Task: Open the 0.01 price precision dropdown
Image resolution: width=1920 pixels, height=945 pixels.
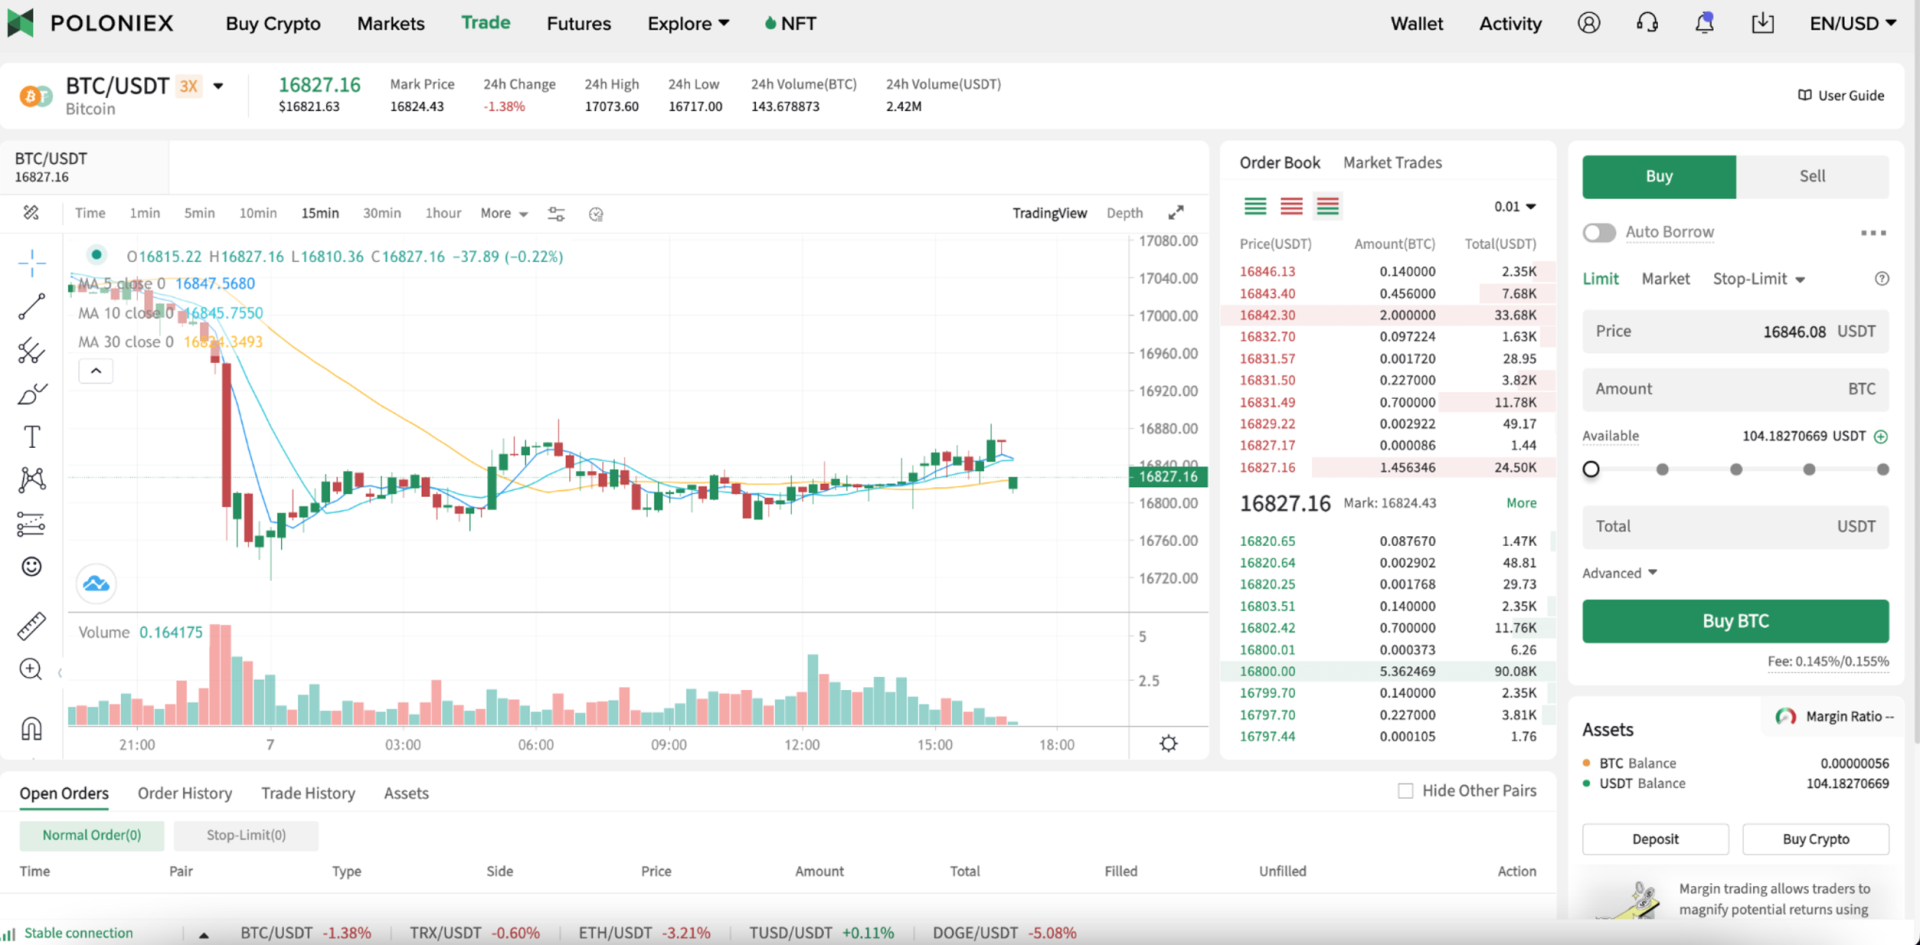Action: pos(1515,206)
